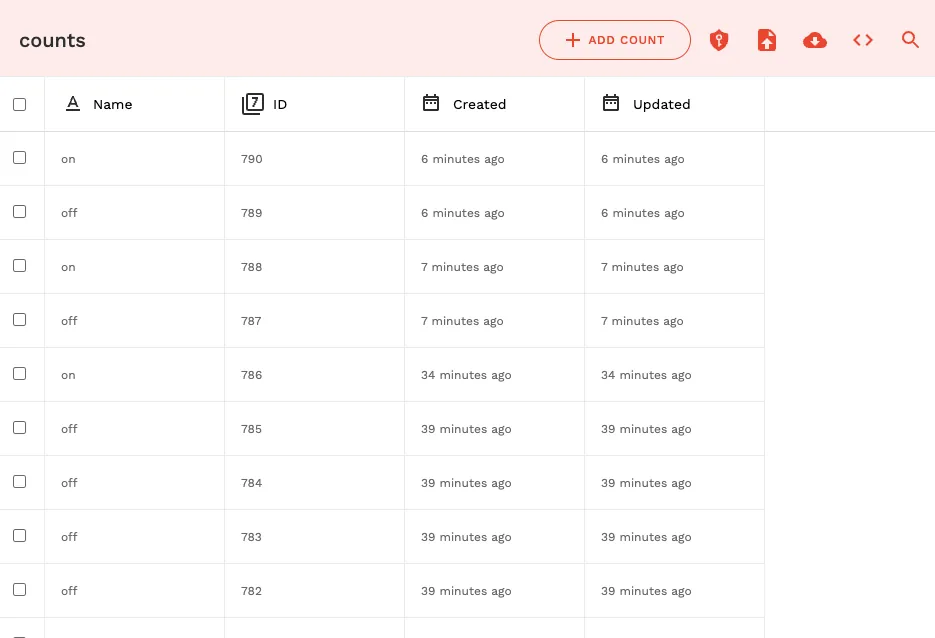Image resolution: width=935 pixels, height=638 pixels.
Task: Click the shield permissions icon
Action: pos(718,40)
